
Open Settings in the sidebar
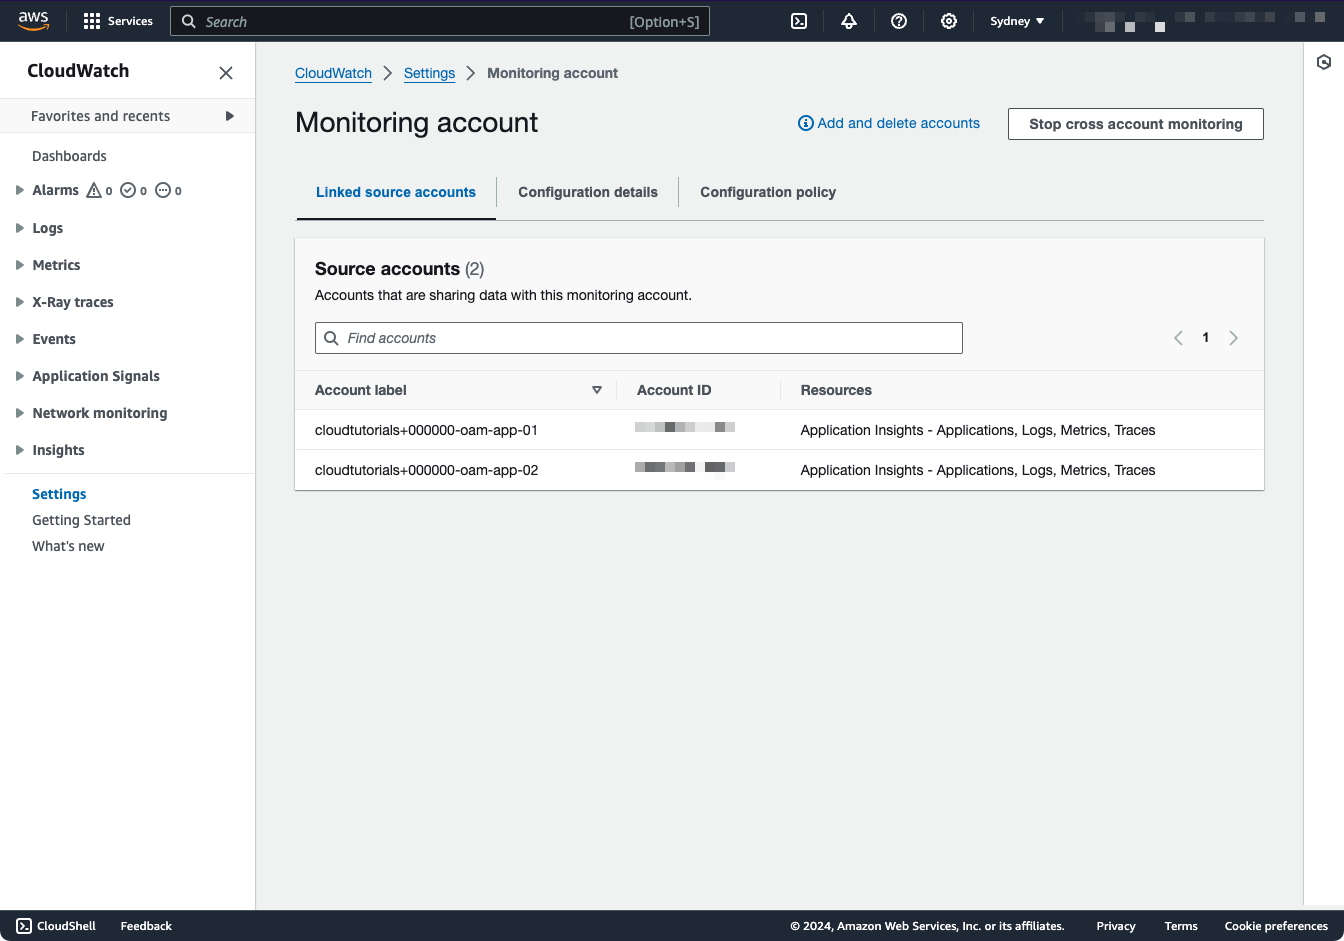pyautogui.click(x=59, y=494)
